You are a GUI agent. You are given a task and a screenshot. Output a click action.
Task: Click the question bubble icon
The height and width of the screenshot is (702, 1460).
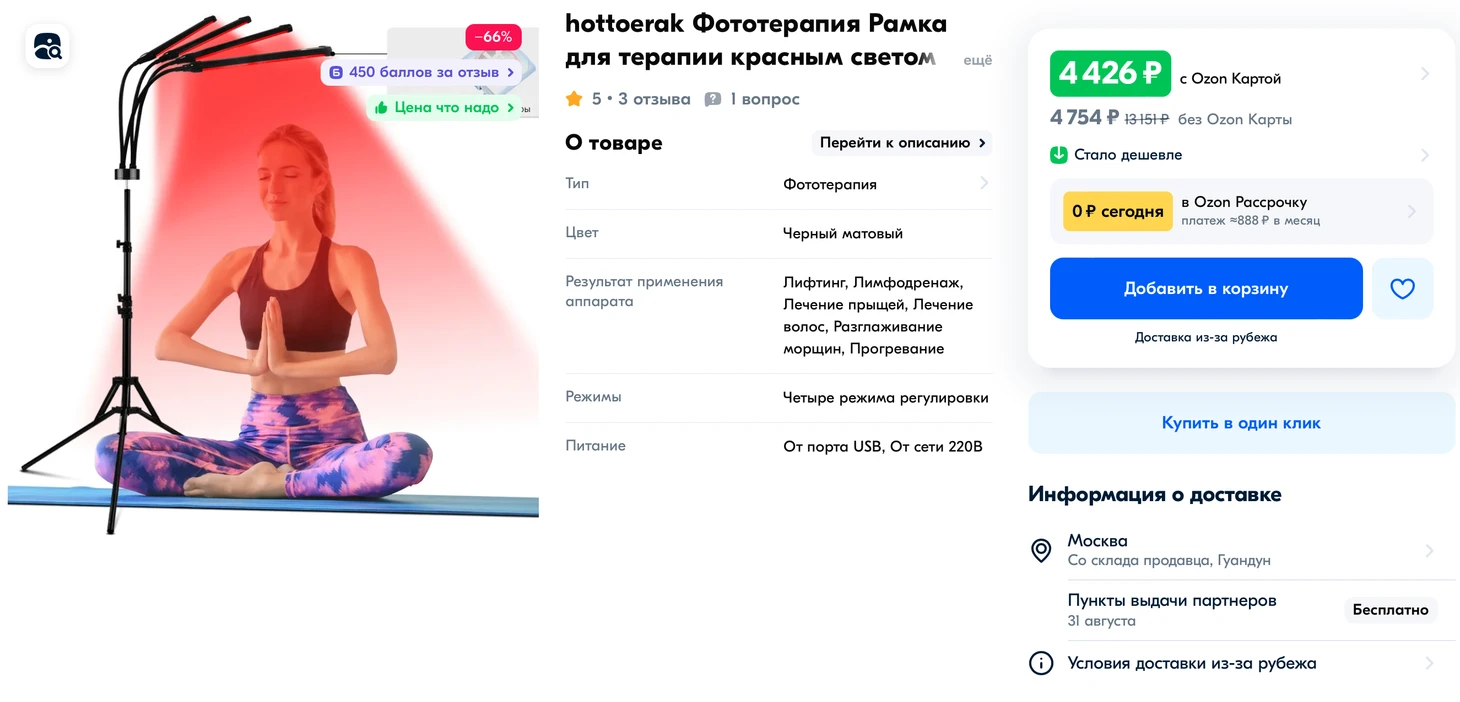tap(713, 99)
